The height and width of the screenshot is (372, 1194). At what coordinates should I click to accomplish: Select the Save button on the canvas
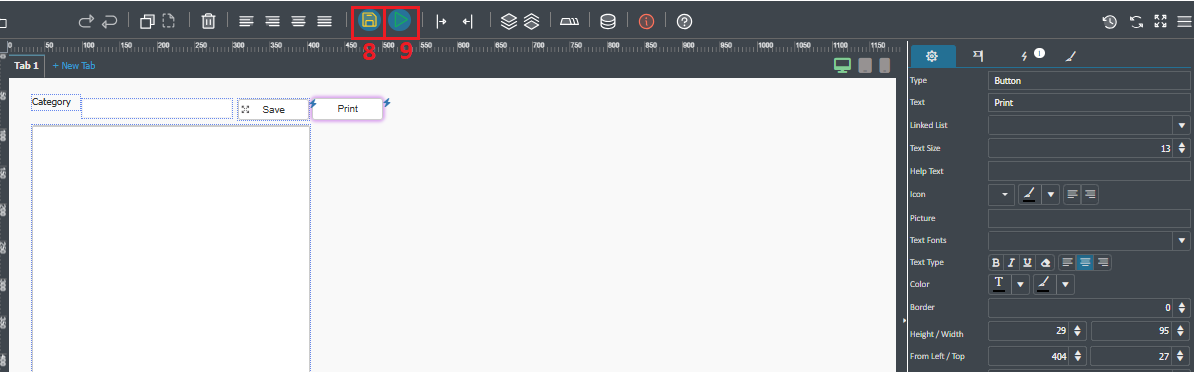(273, 110)
